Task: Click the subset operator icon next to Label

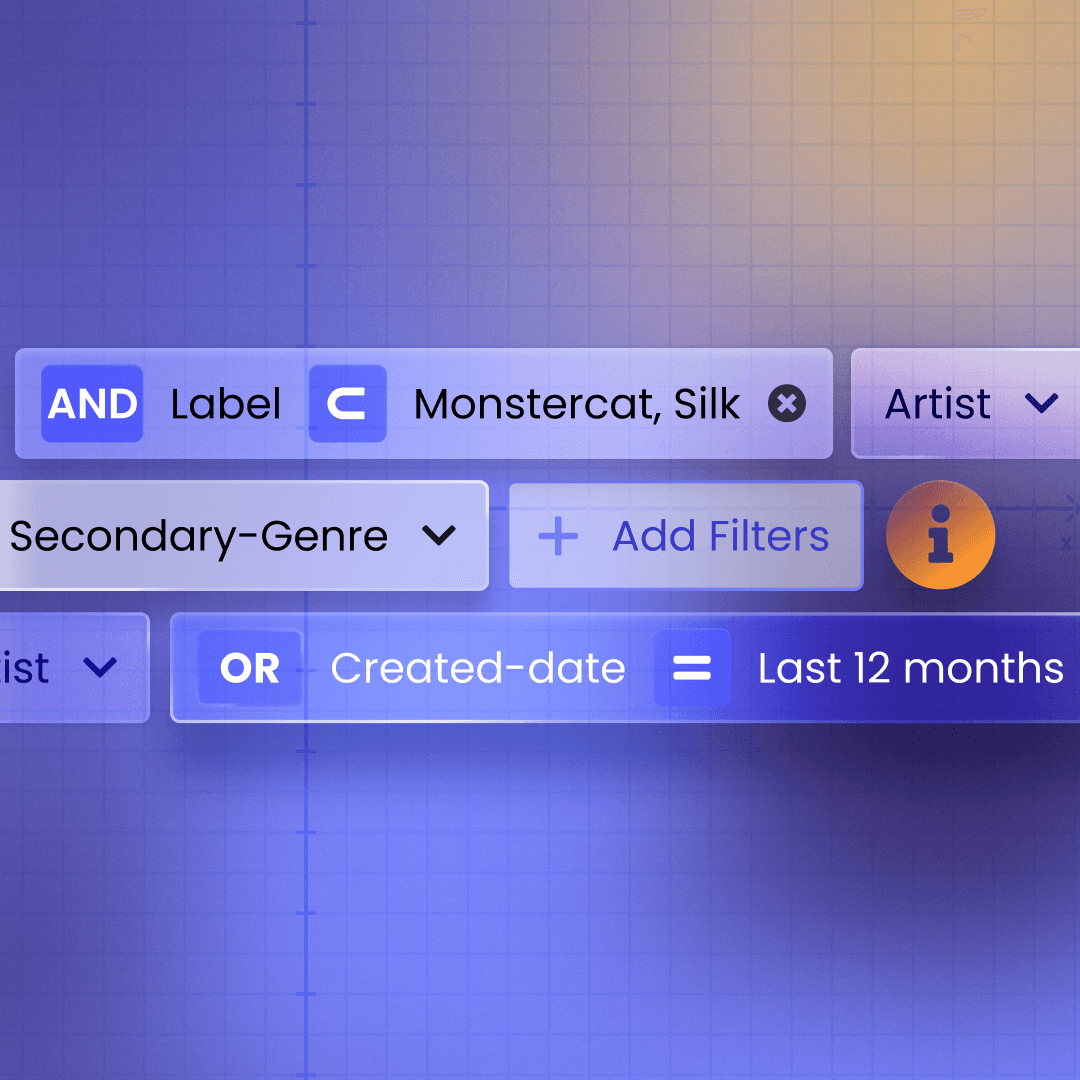Action: click(x=347, y=404)
